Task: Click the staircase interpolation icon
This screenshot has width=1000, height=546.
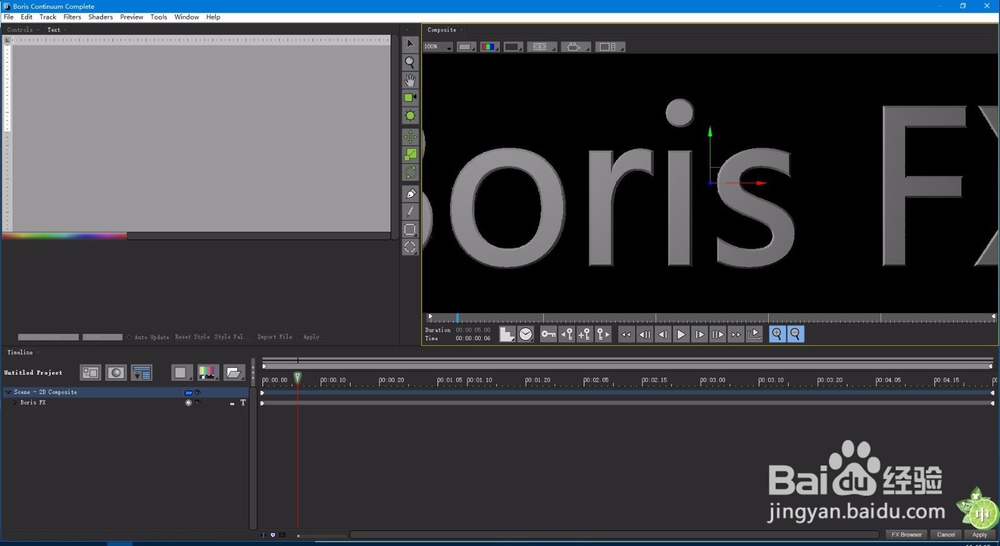Action: click(507, 334)
